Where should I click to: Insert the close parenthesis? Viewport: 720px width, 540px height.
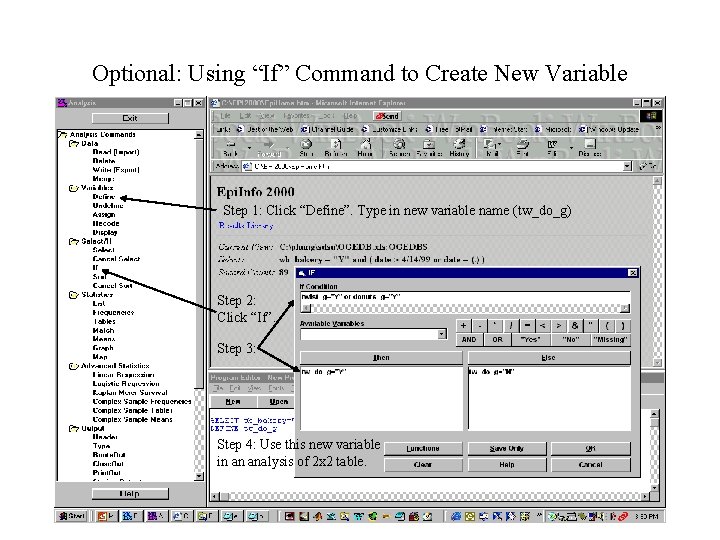click(x=623, y=326)
